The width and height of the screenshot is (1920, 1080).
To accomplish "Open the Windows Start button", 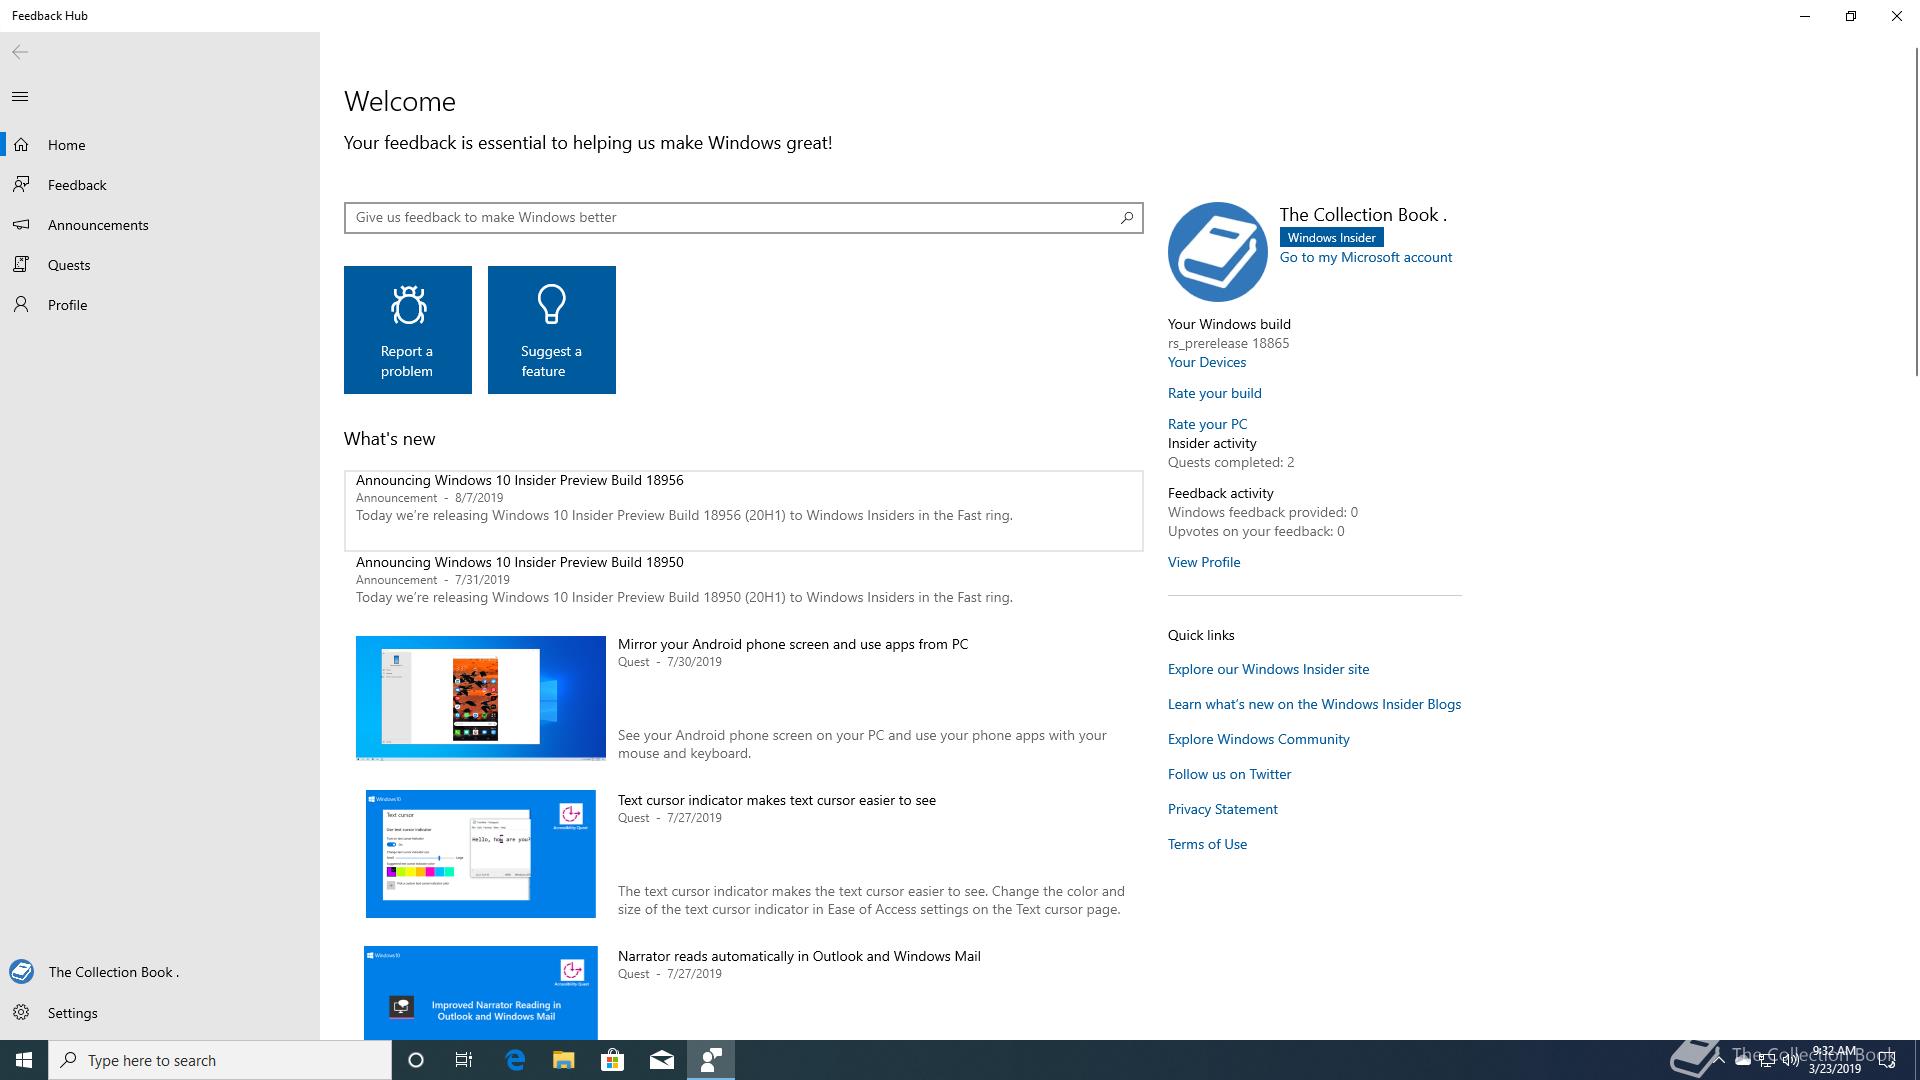I will click(24, 1060).
